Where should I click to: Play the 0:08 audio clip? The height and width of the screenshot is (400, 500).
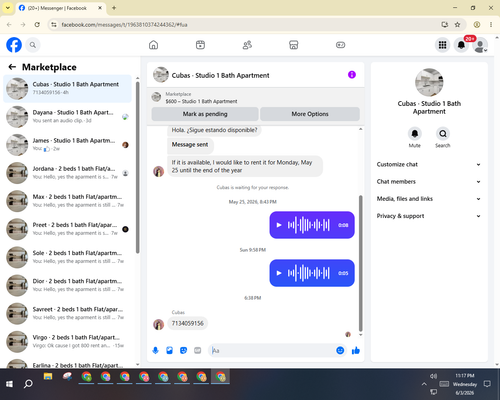[279, 225]
